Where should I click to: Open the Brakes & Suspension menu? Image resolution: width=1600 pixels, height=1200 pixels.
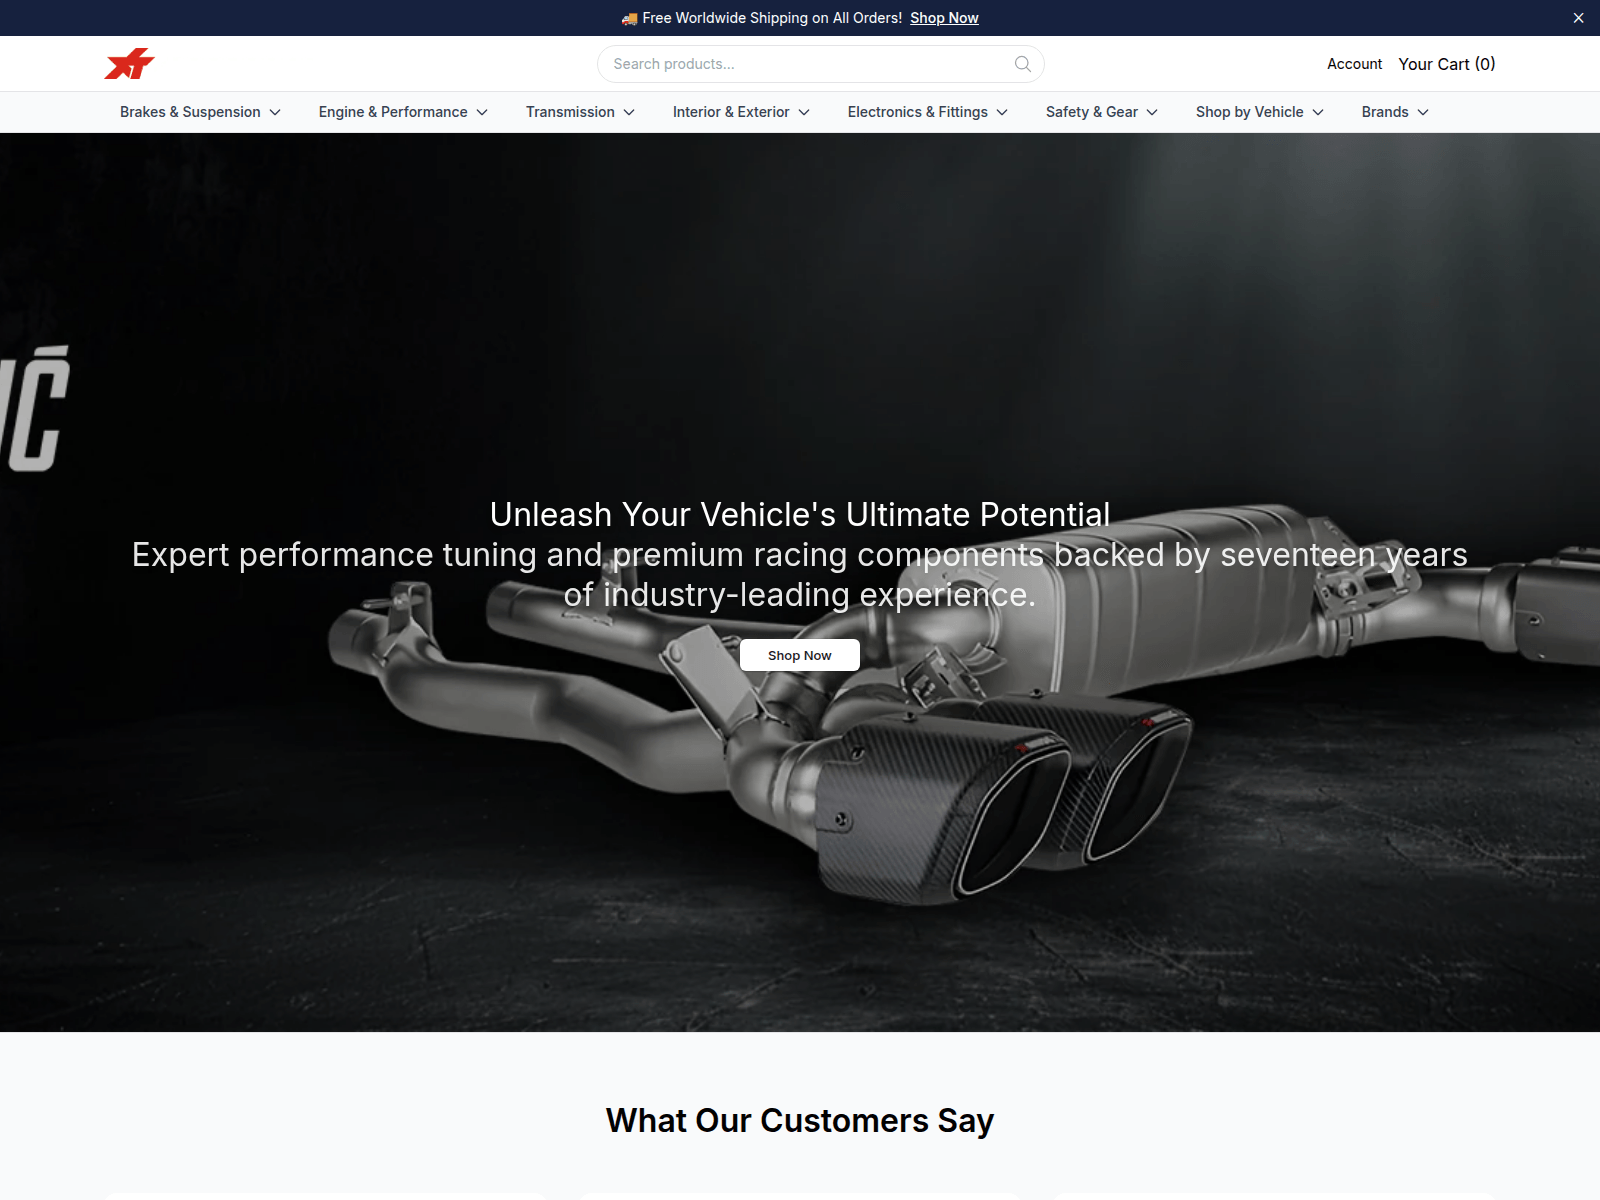[200, 112]
